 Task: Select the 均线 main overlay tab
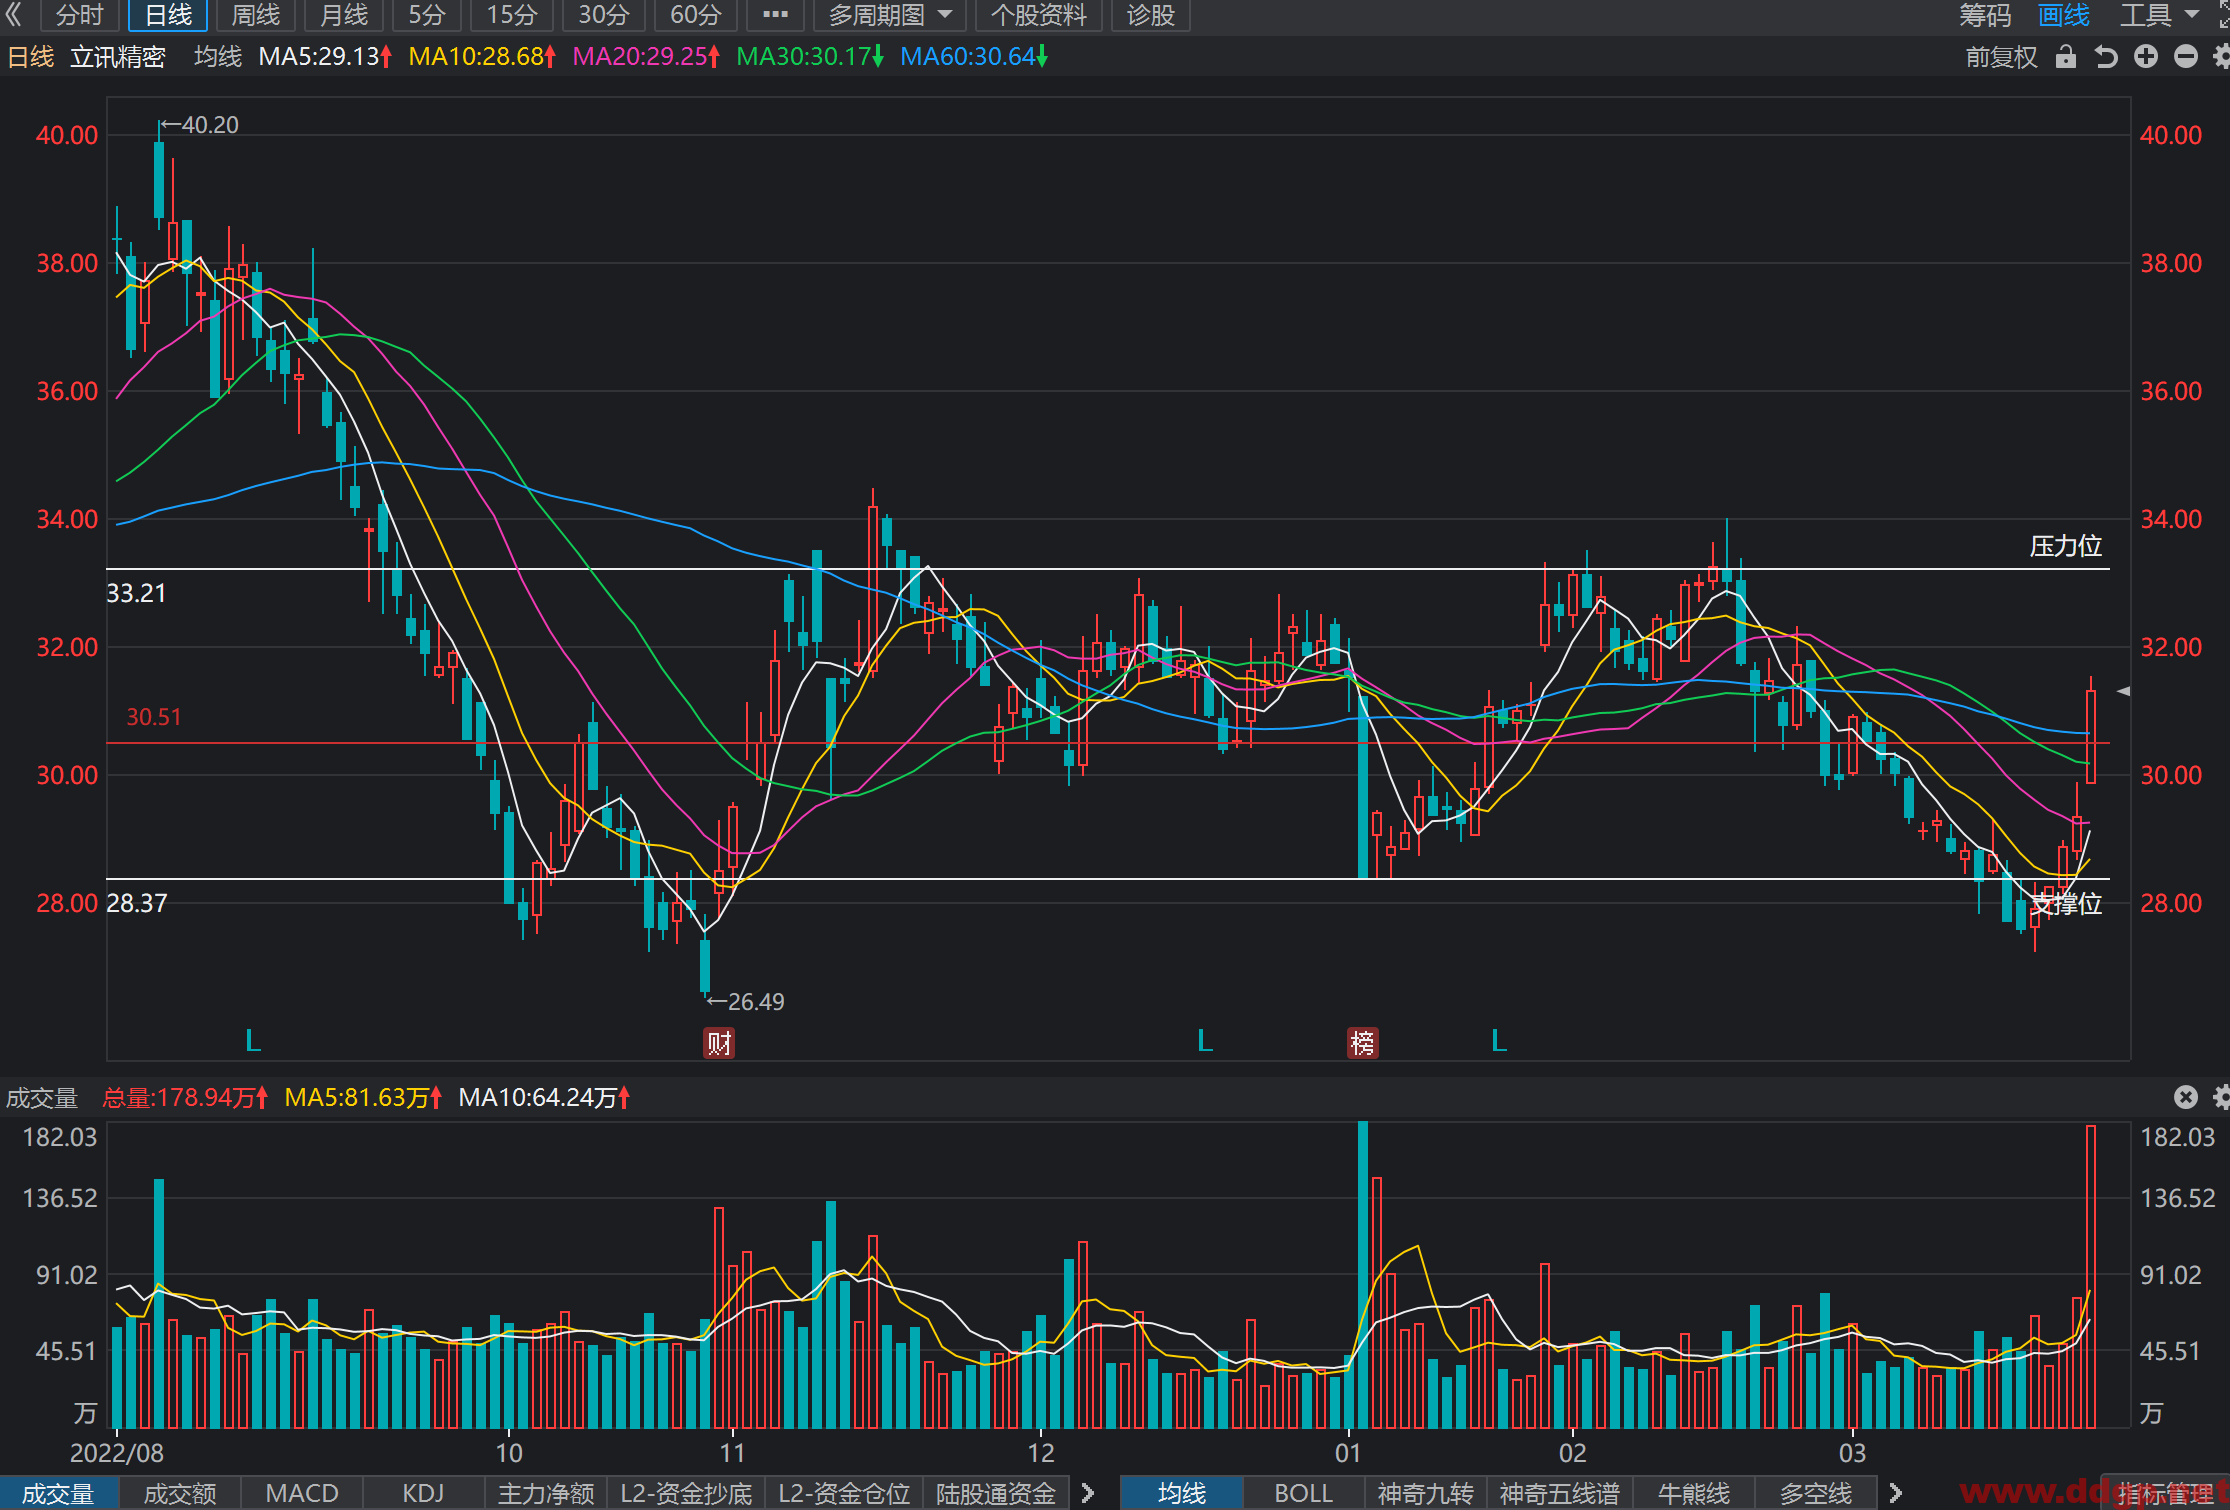[1182, 1493]
